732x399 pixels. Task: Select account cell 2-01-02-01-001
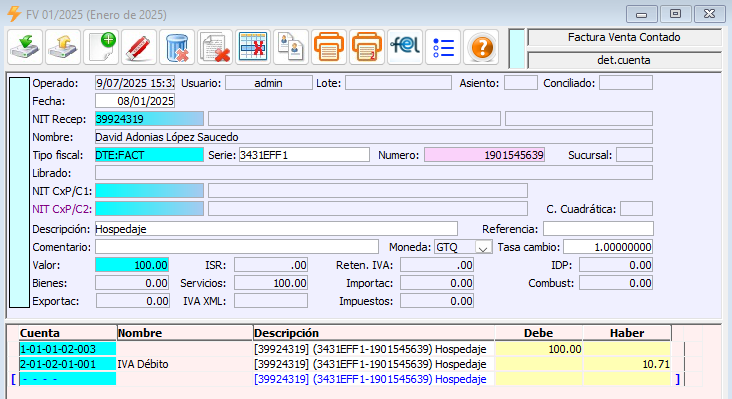coord(68,364)
